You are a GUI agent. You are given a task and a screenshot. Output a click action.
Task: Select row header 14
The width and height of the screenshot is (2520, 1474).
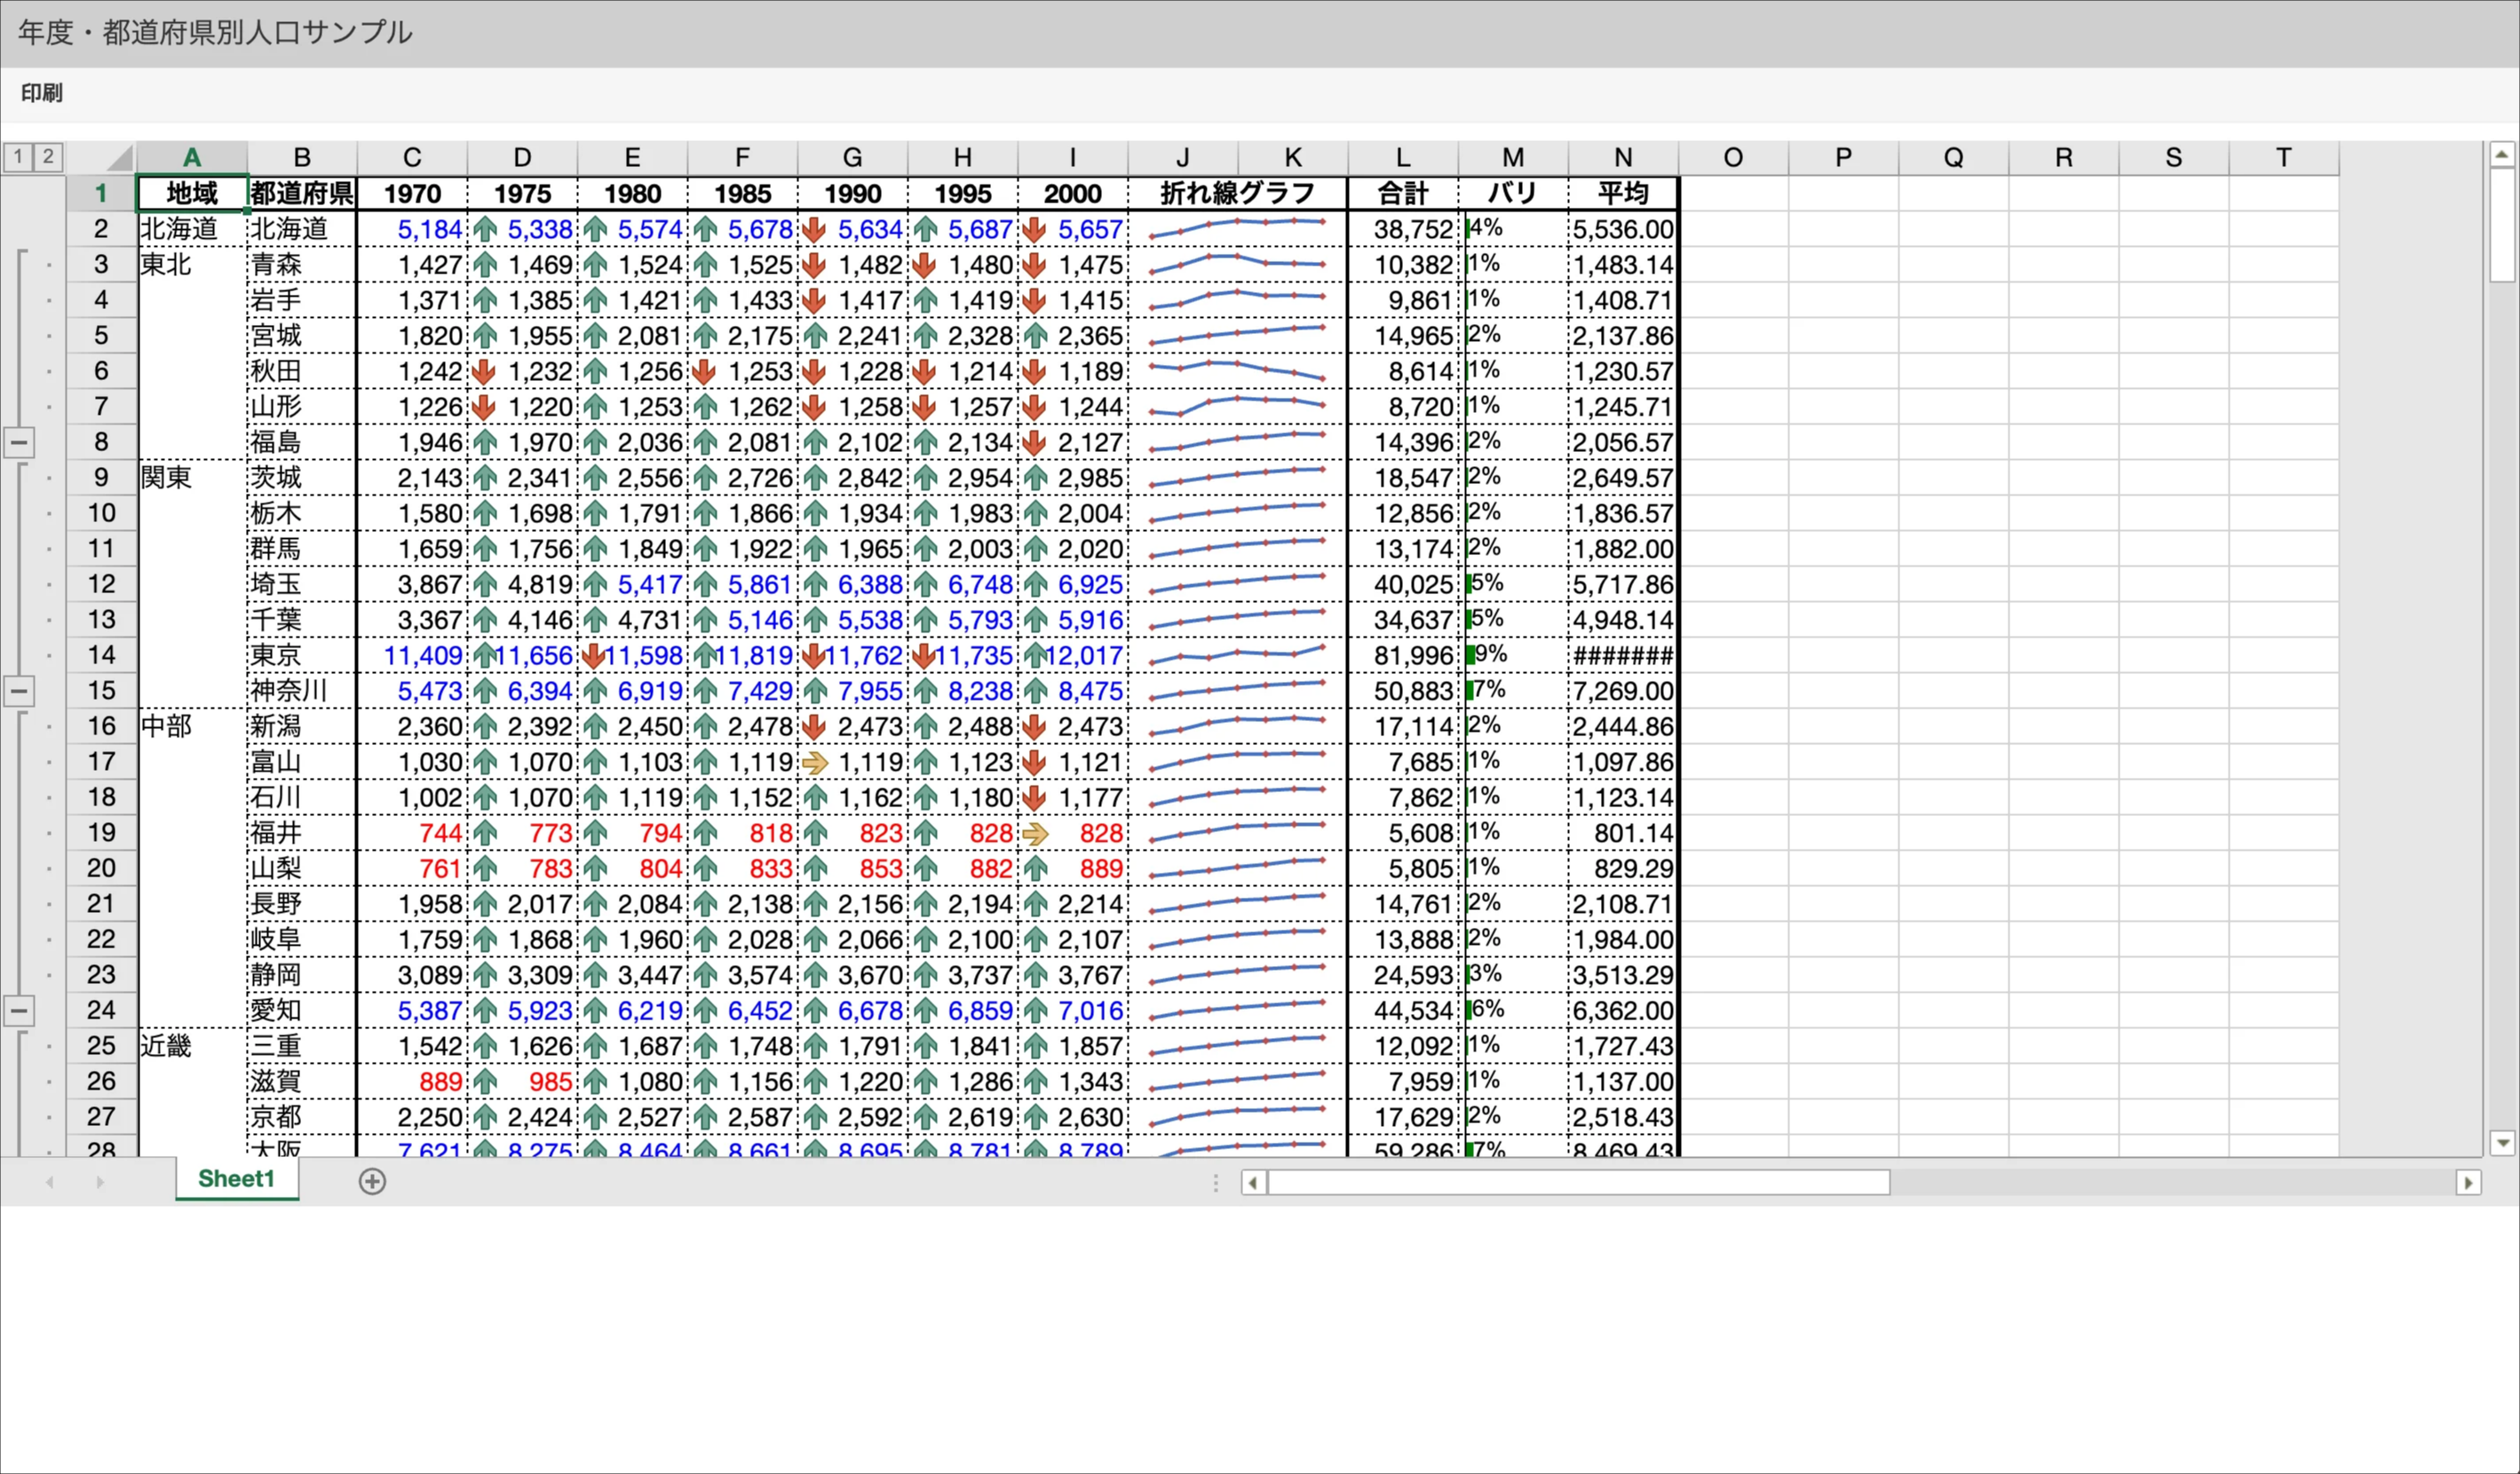101,655
